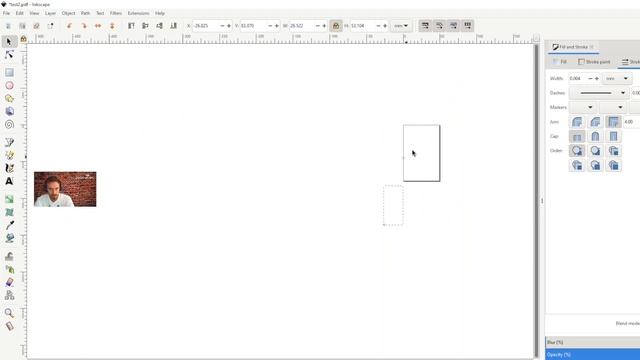Viewport: 640px width, 360px height.
Task: Select the Gradient tool
Action: (x=9, y=199)
